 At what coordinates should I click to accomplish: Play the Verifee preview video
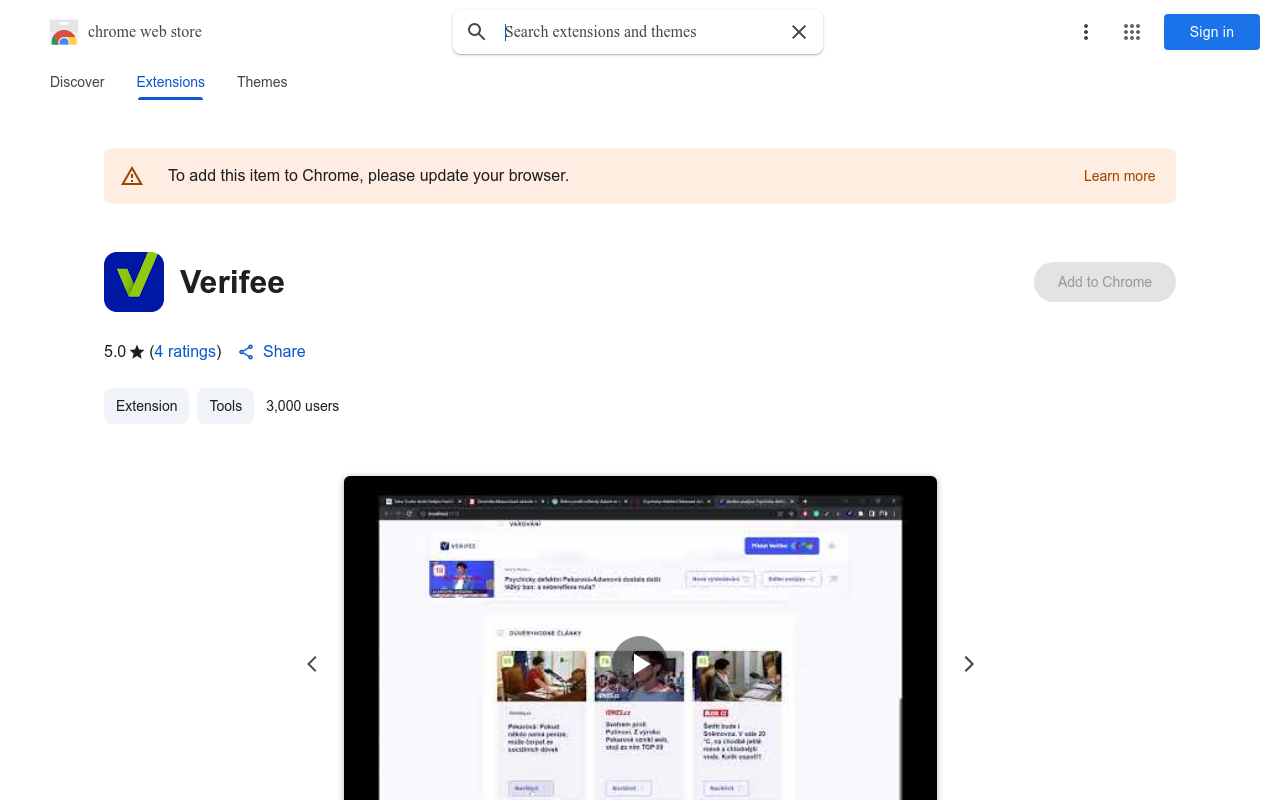coord(640,664)
